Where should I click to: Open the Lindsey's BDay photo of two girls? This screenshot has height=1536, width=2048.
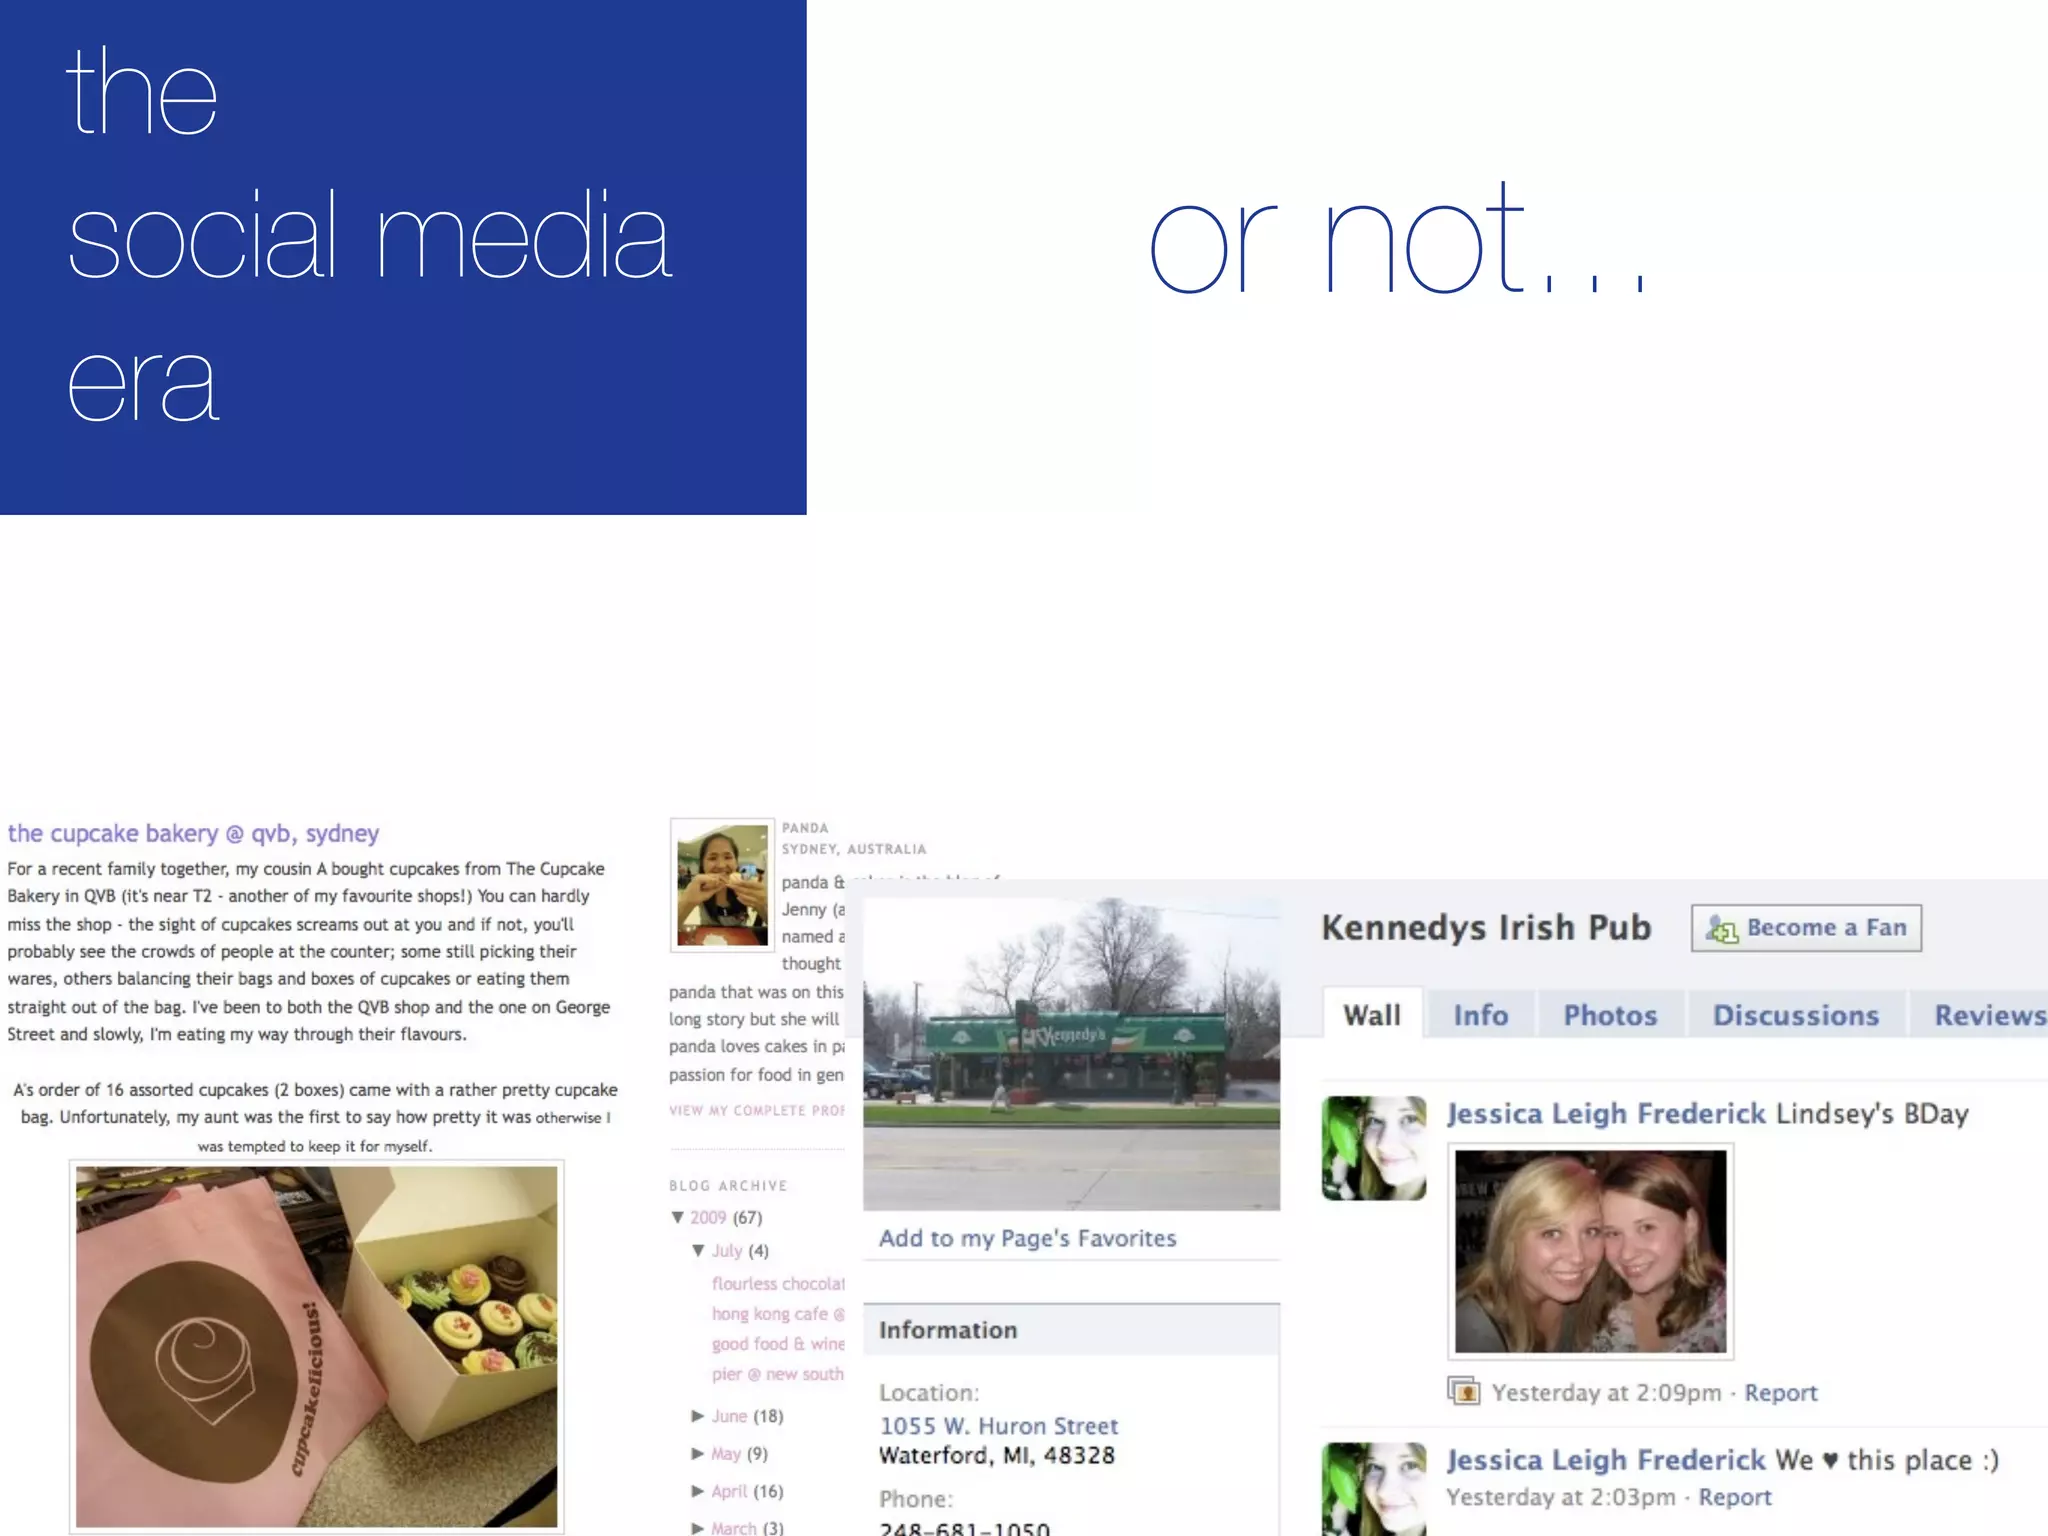pyautogui.click(x=1590, y=1251)
